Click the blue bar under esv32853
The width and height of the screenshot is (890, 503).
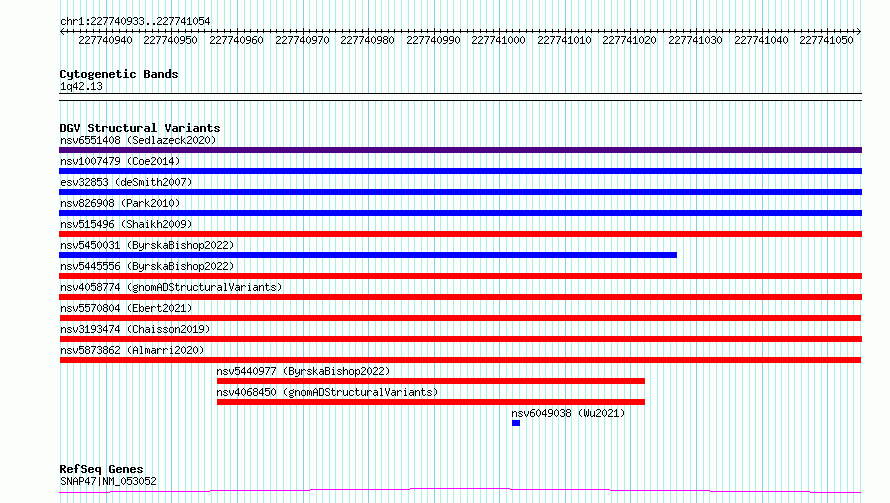(460, 192)
